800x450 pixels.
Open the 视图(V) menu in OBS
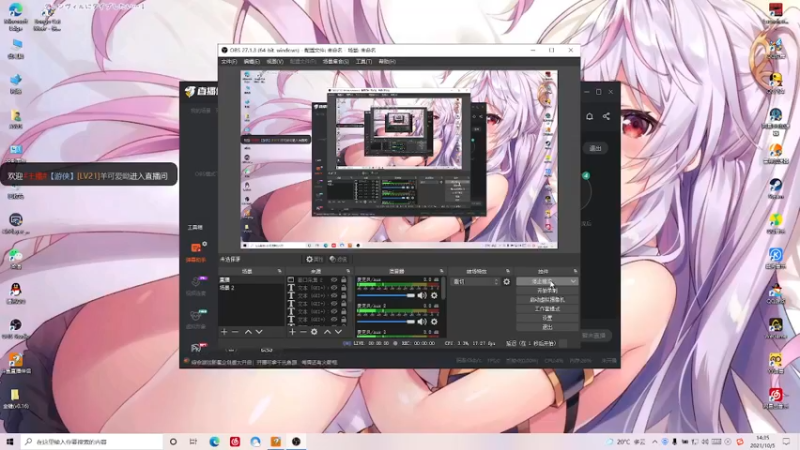(274, 62)
